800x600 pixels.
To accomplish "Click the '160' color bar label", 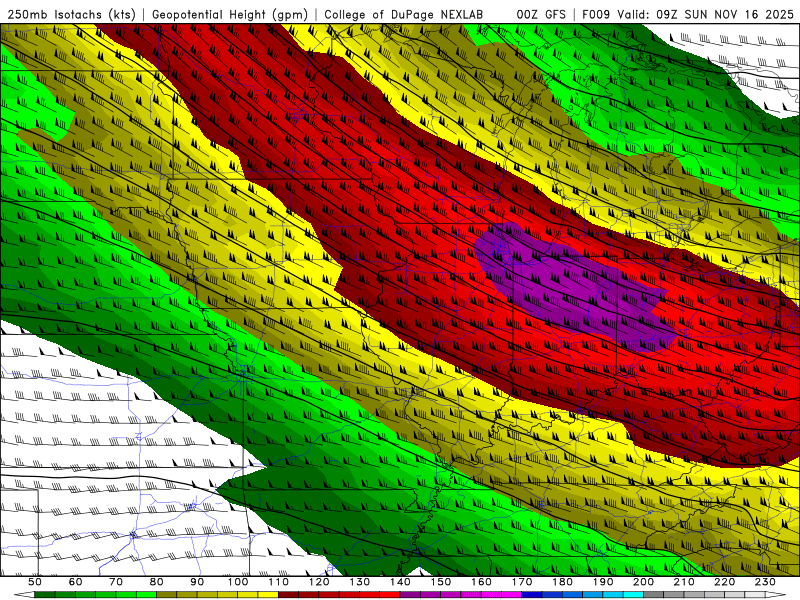I will pyautogui.click(x=481, y=582).
